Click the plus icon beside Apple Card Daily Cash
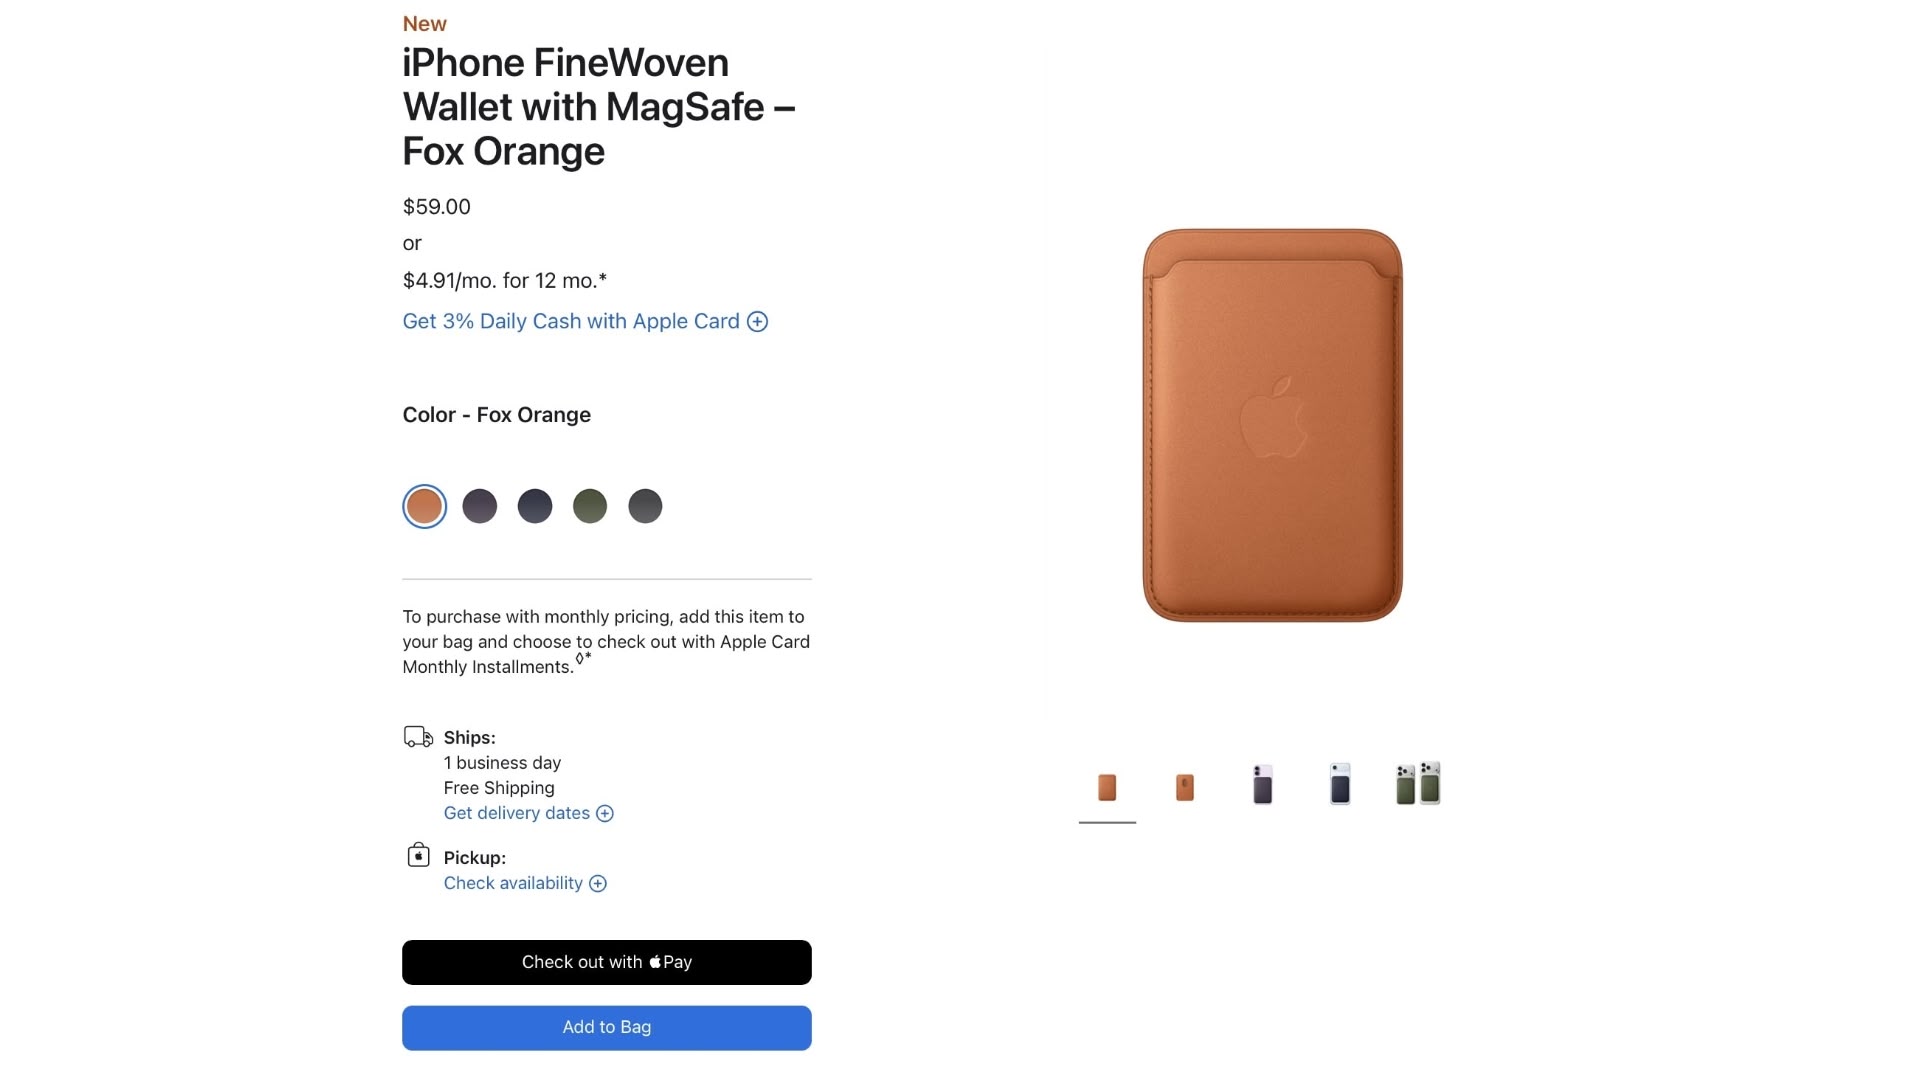Viewport: 1920px width, 1080px height. [757, 322]
